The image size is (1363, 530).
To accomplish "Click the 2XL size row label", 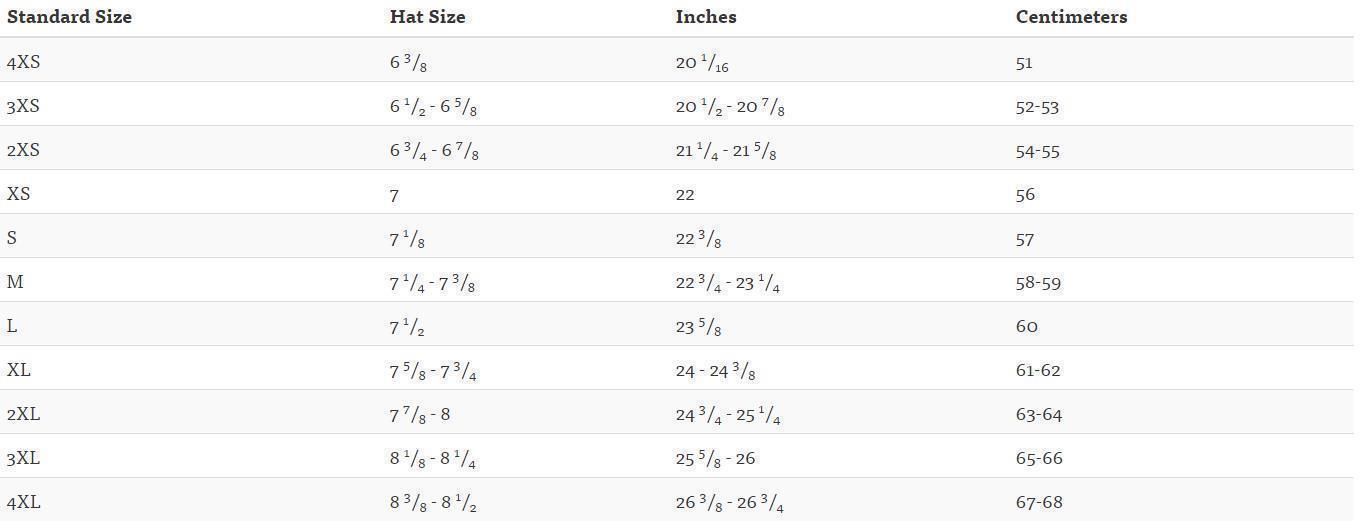I will tap(23, 414).
